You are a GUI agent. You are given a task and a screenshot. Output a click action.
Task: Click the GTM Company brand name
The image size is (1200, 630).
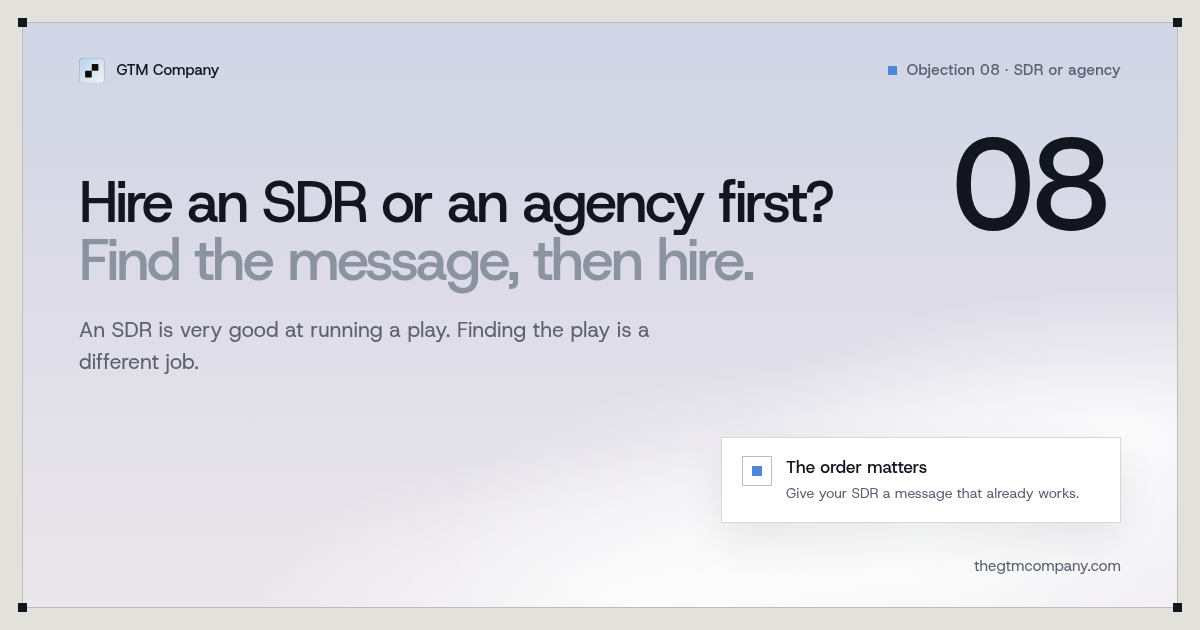click(x=167, y=70)
